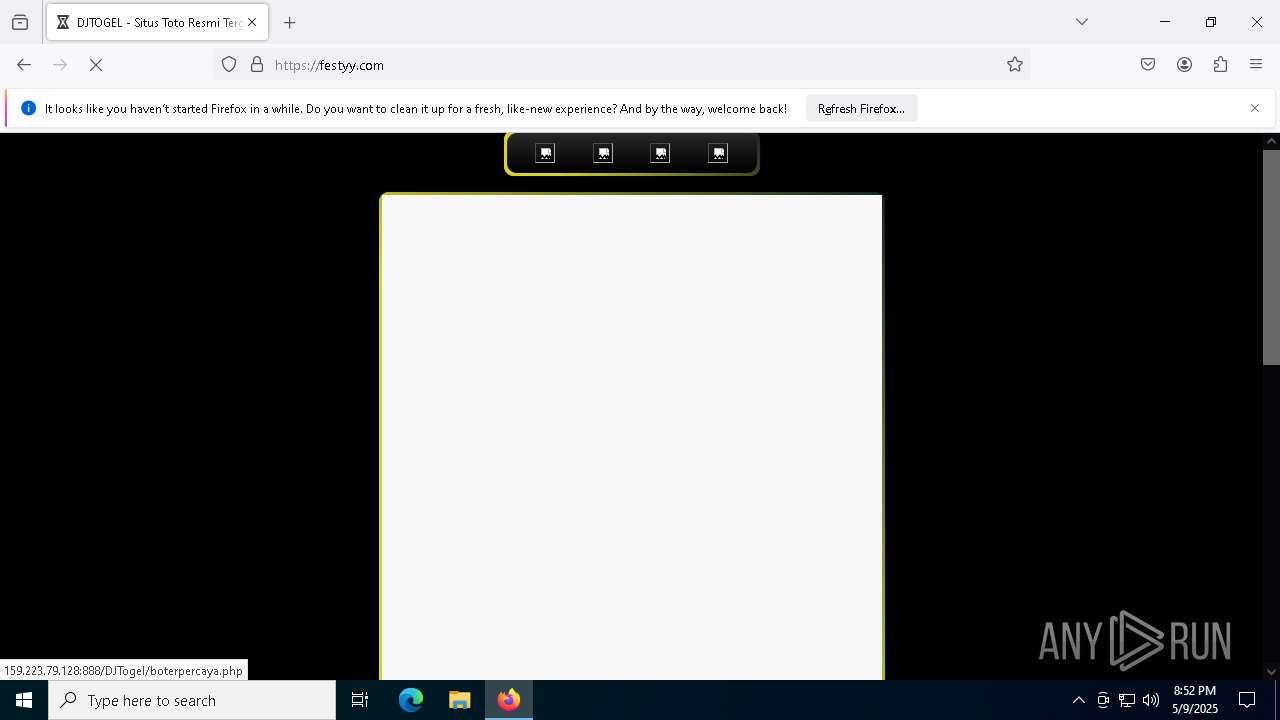The width and height of the screenshot is (1280, 720).
Task: Bookmark this page with star icon
Action: coord(1015,65)
